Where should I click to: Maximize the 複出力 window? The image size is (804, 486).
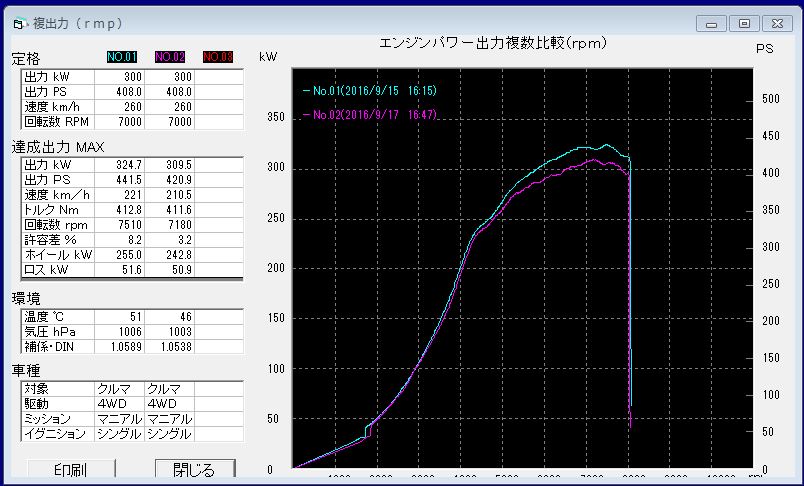pos(743,23)
